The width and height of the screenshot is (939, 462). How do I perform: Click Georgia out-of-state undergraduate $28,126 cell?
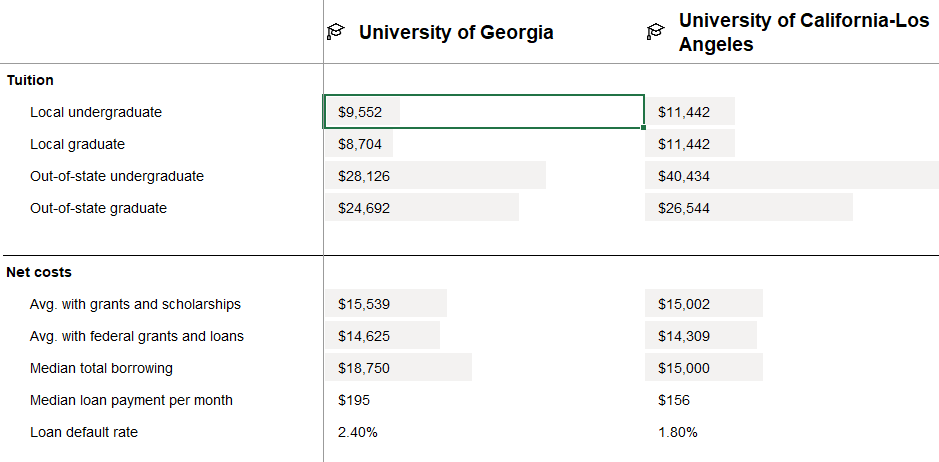[x=364, y=176]
